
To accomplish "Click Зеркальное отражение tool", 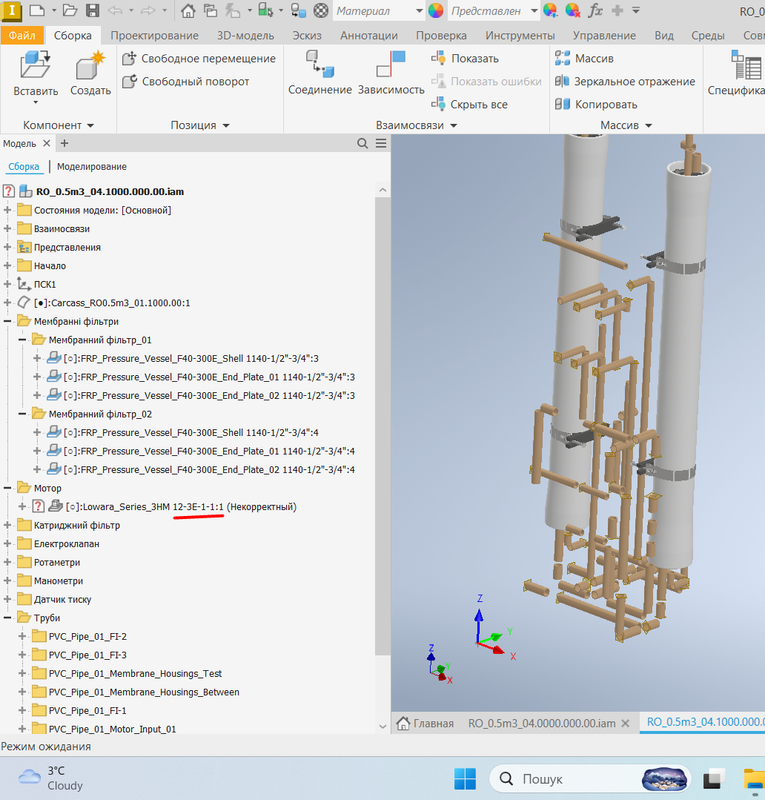I will 625,82.
